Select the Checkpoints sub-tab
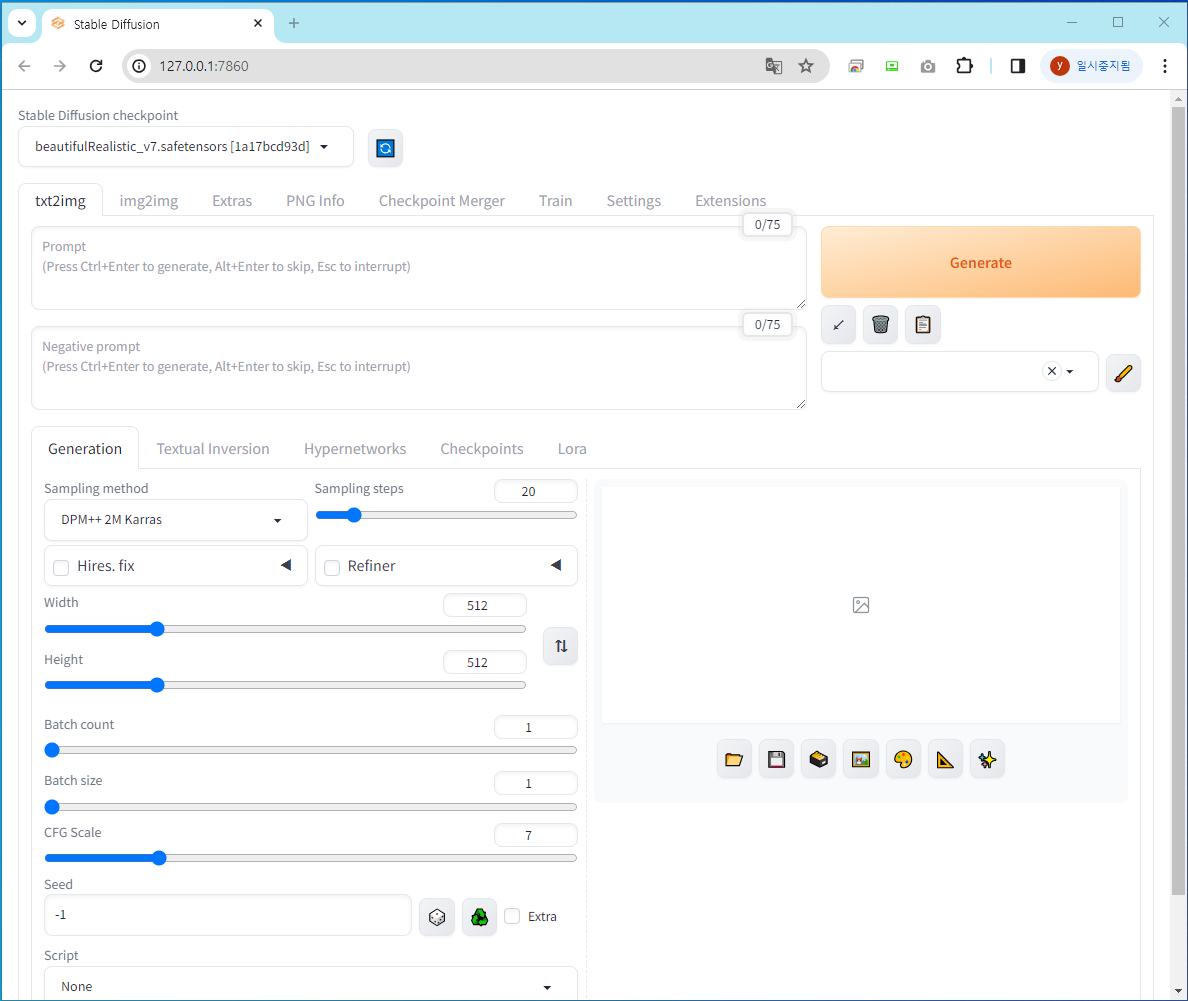Screen dimensions: 1188x1001 [482, 449]
